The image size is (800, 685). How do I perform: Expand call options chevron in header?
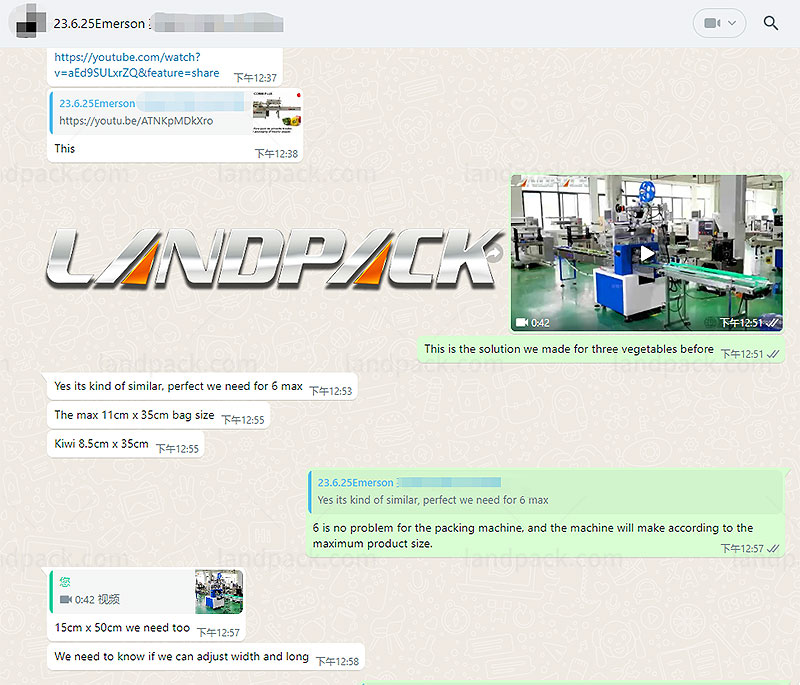733,23
